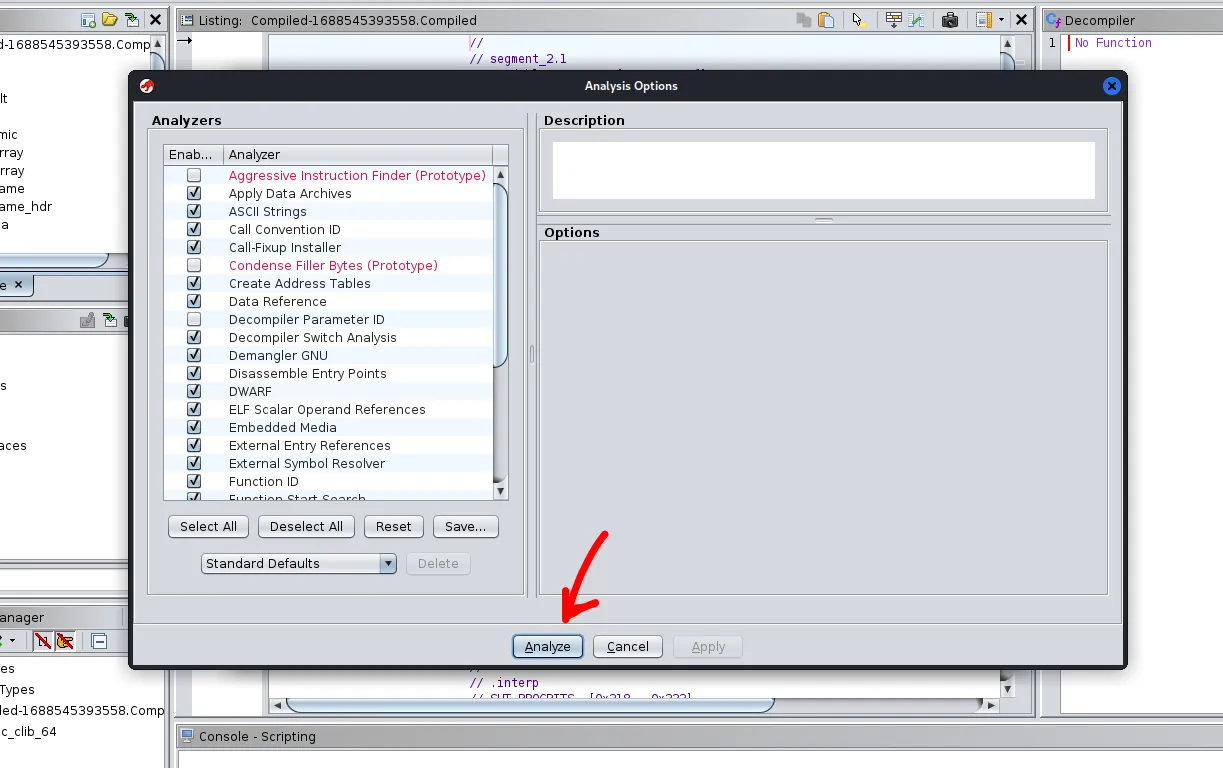The height and width of the screenshot is (768, 1223).
Task: Click the Description text area
Action: (x=823, y=170)
